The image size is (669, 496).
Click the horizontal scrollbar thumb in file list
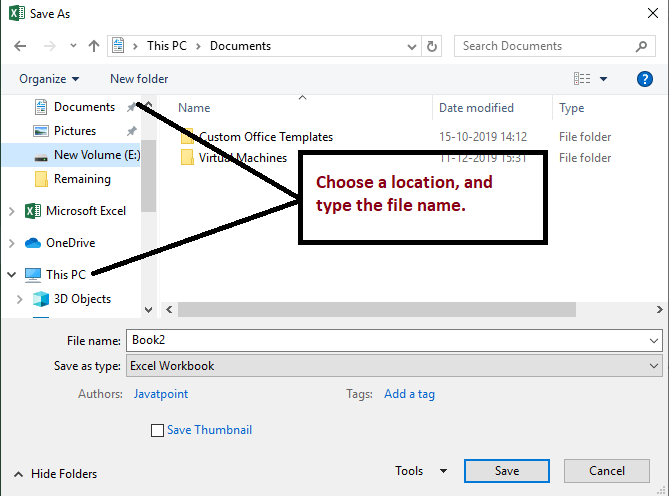click(x=377, y=310)
